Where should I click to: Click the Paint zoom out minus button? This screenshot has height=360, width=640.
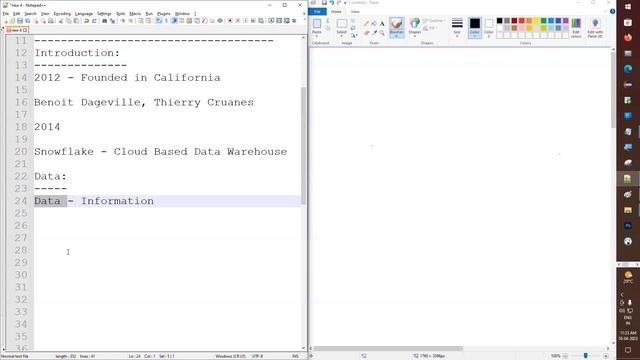565,356
